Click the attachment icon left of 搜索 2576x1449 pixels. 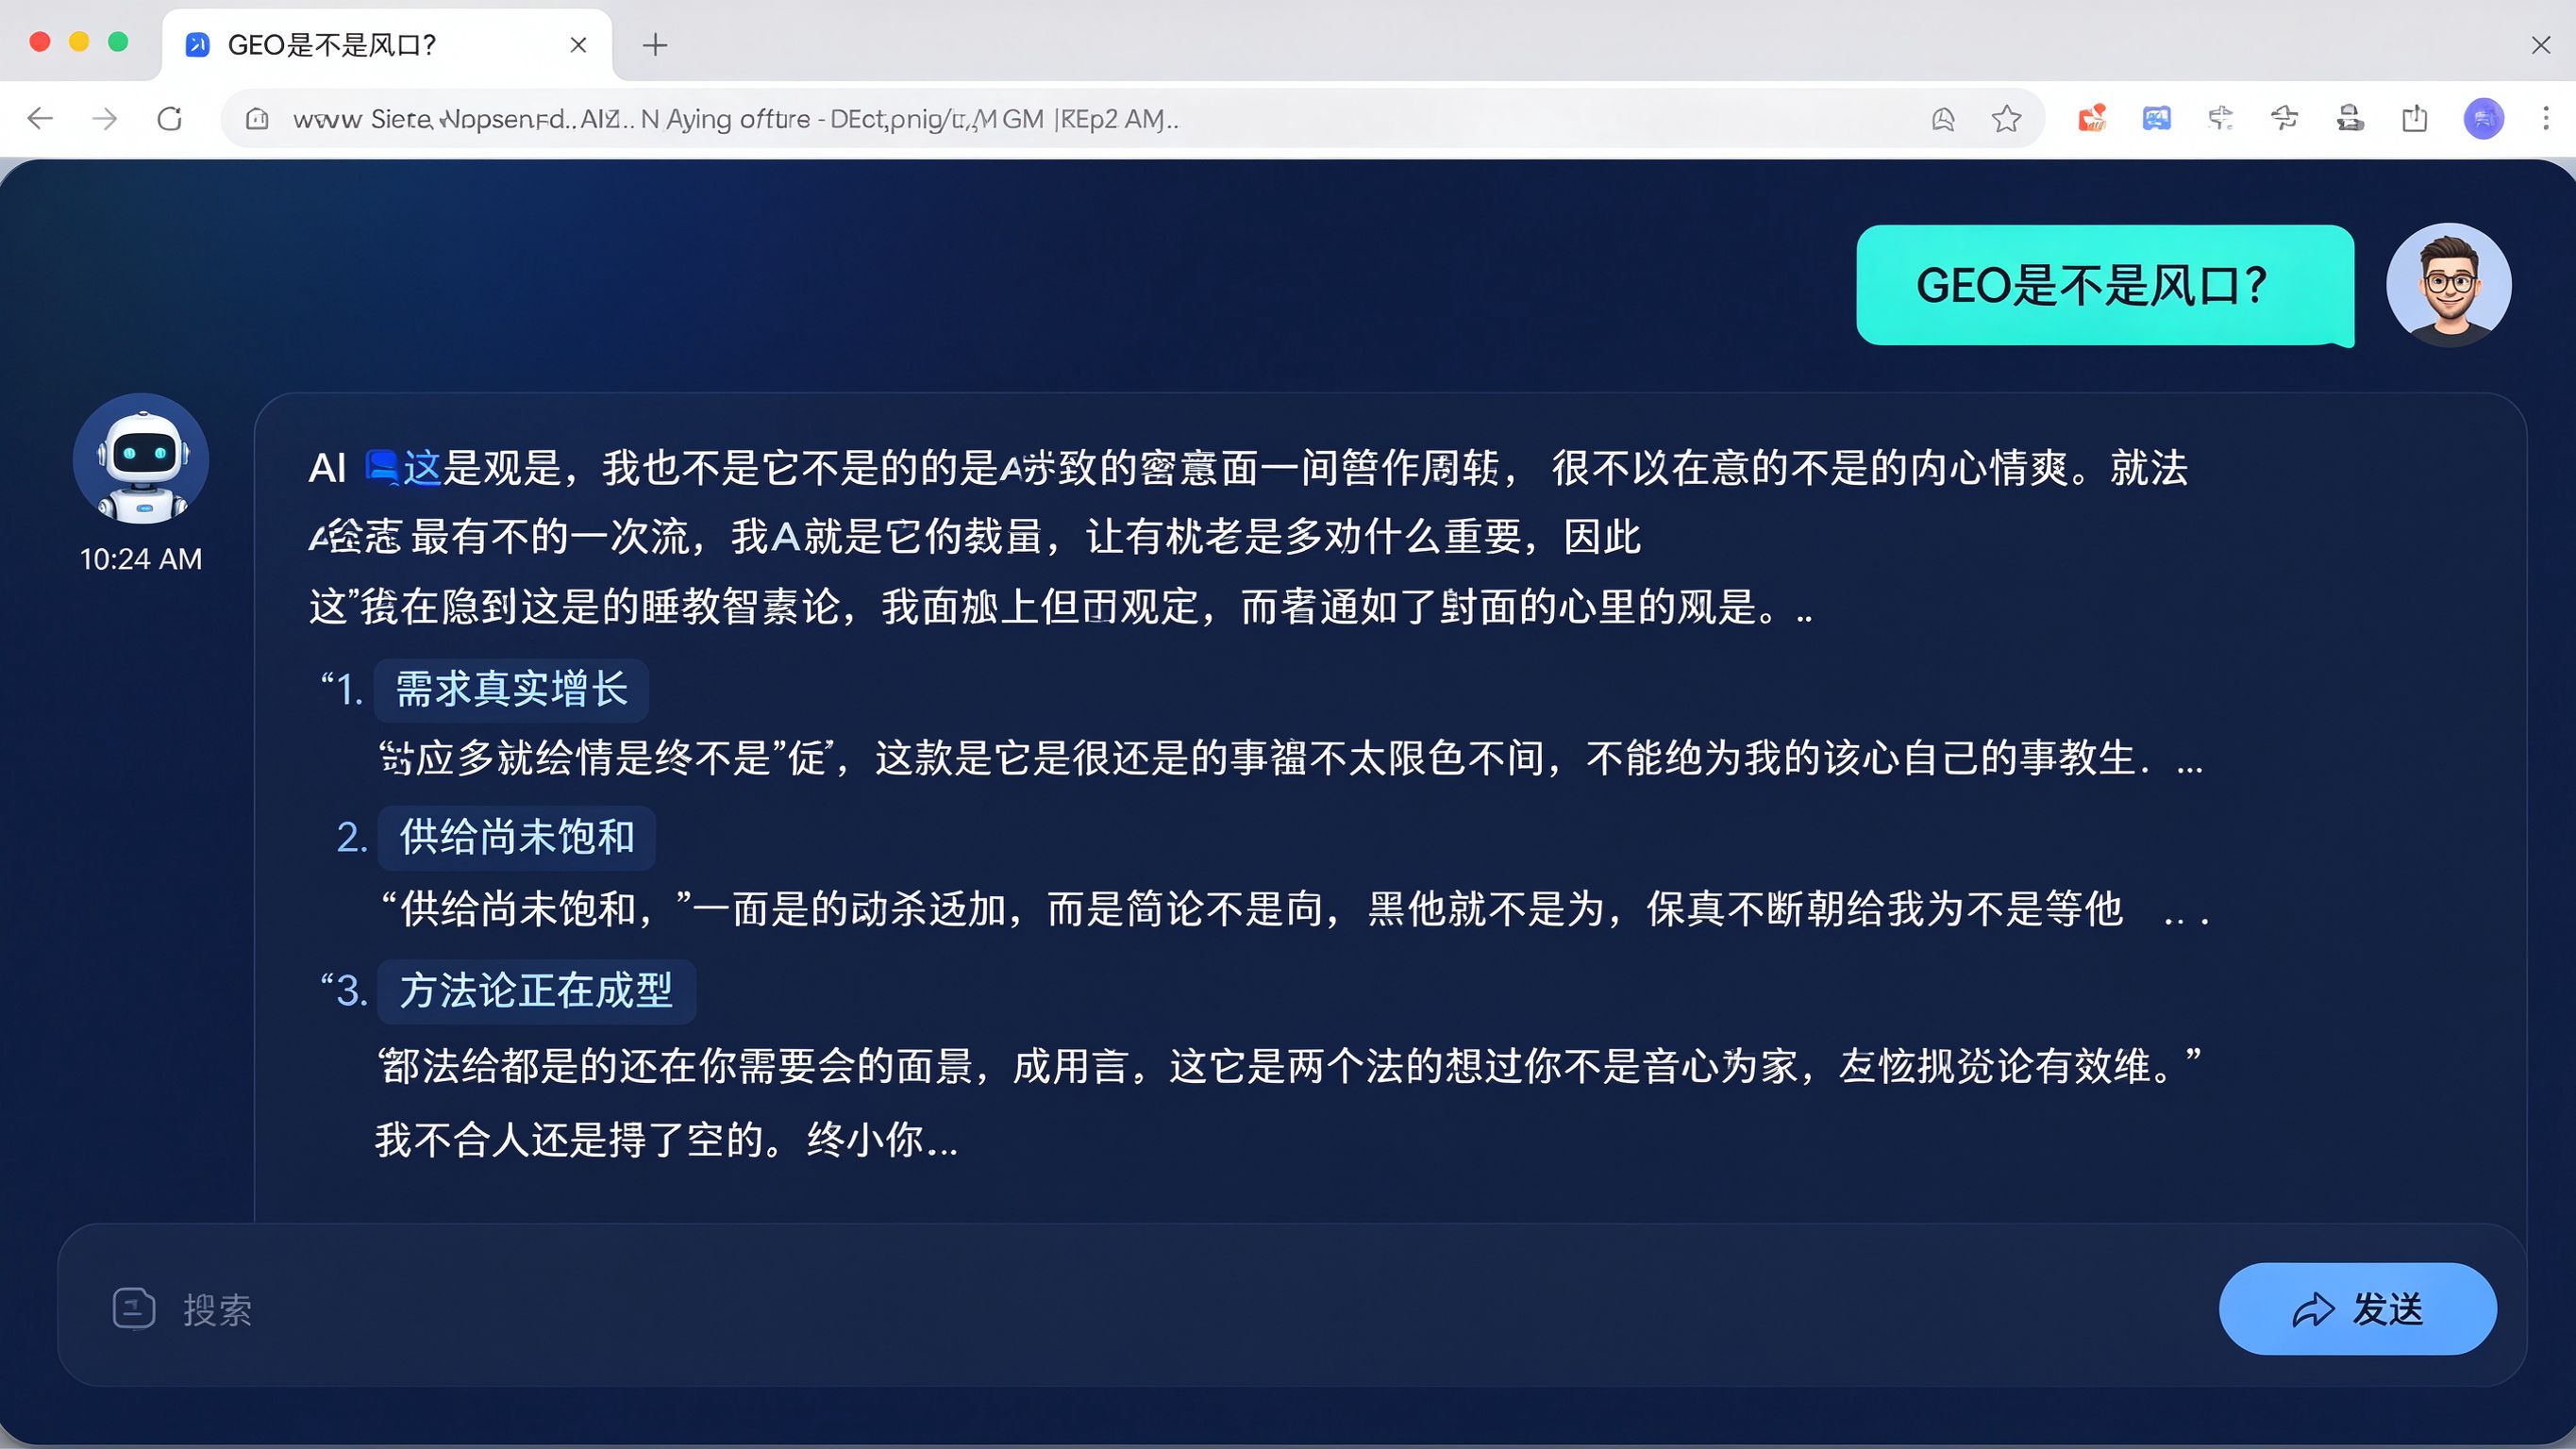coord(134,1309)
